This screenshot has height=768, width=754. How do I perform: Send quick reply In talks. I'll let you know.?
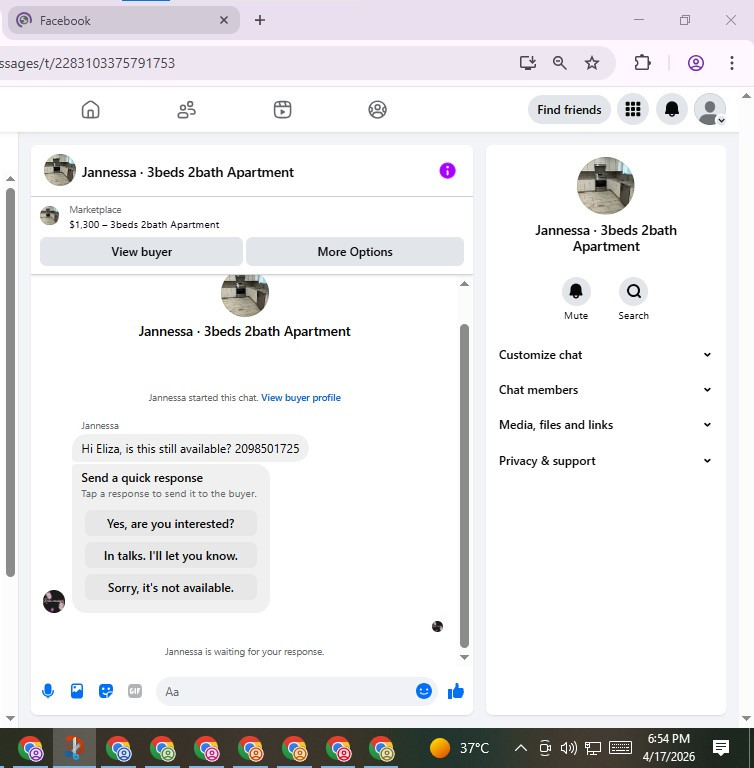170,555
